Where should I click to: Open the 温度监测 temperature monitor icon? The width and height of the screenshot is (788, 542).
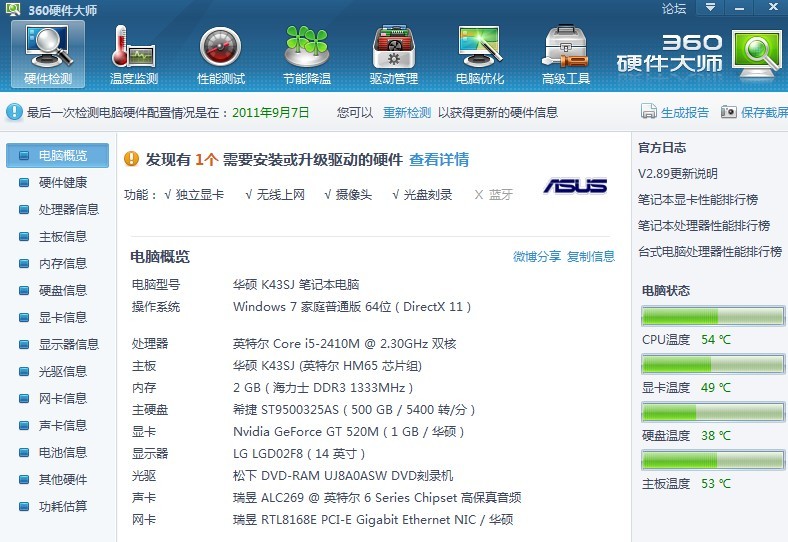point(133,53)
